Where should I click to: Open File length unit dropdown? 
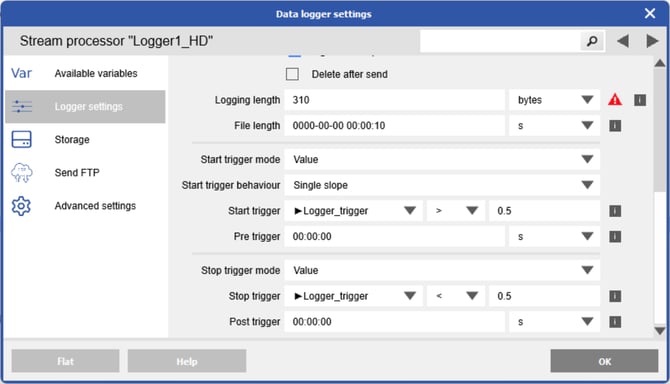[554, 126]
